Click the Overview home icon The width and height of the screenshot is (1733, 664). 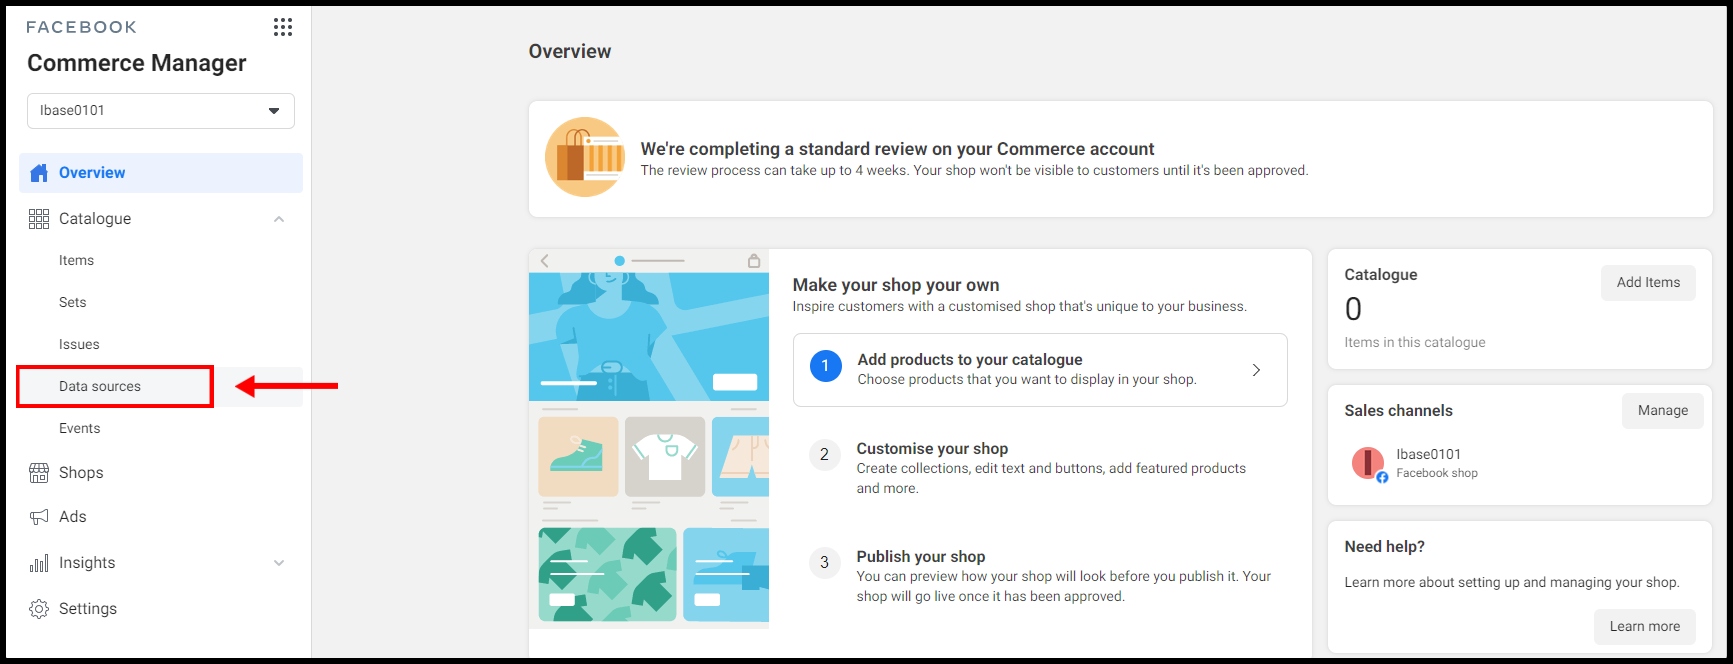click(x=39, y=173)
